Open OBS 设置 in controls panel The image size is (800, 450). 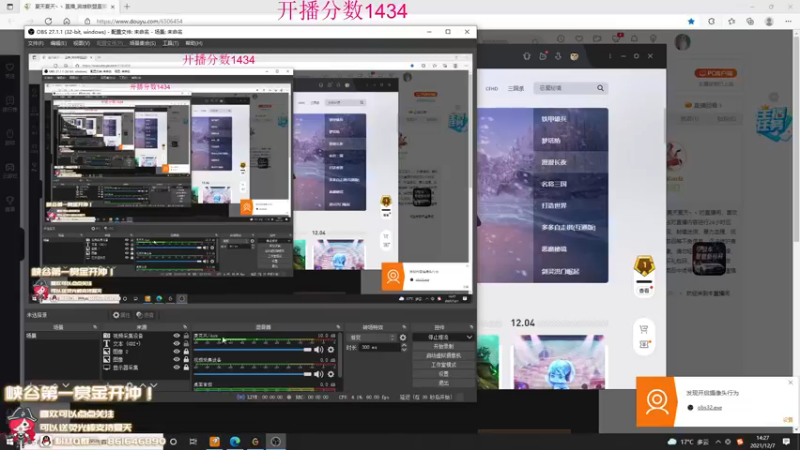tap(443, 374)
